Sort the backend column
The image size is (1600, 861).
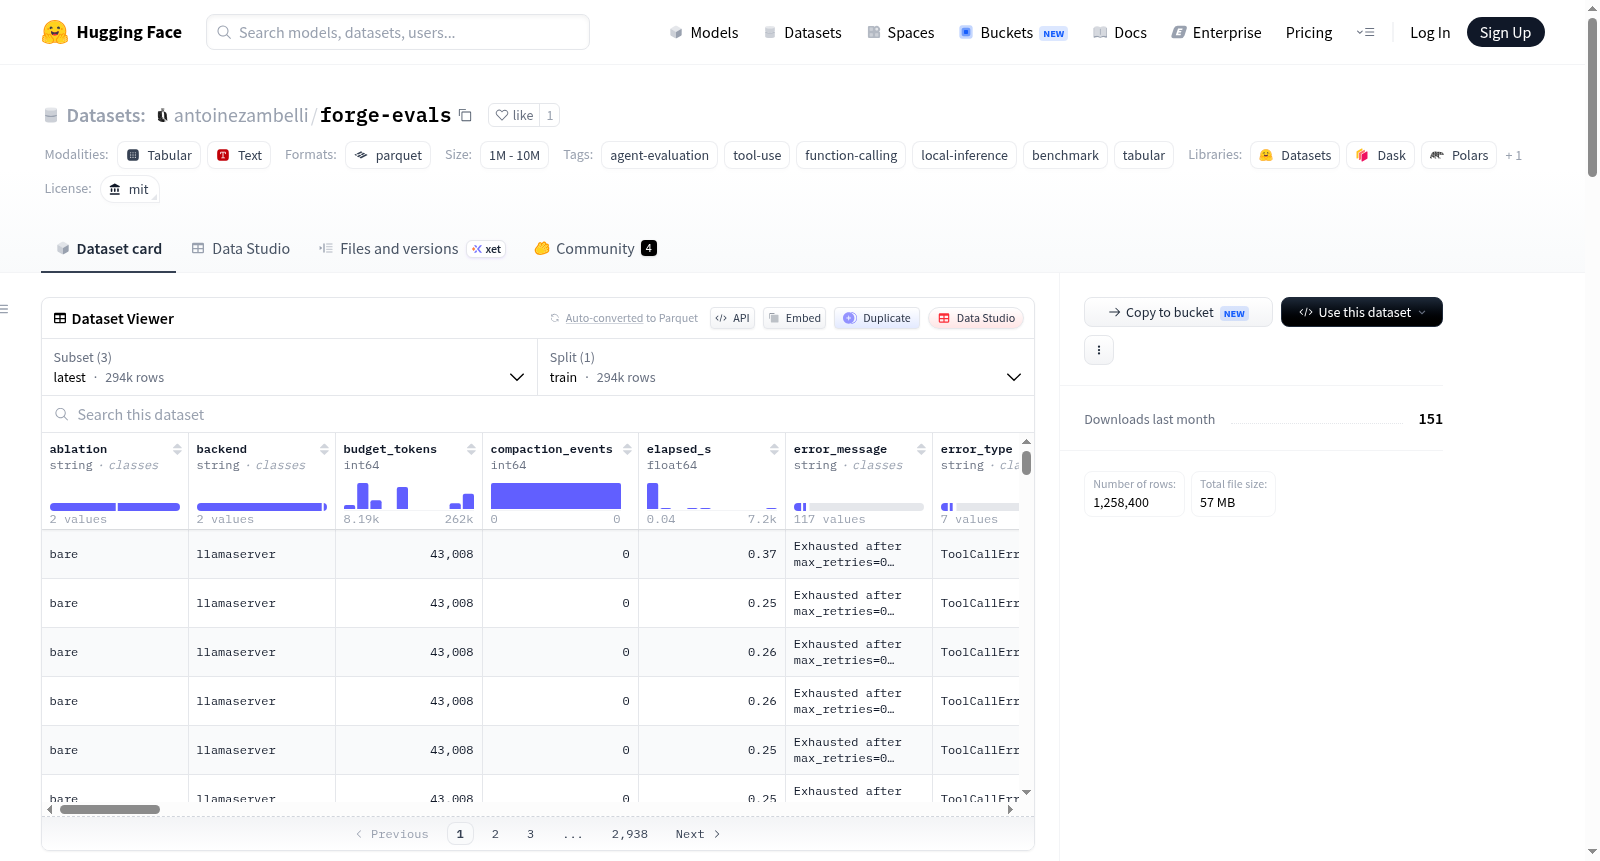click(324, 449)
